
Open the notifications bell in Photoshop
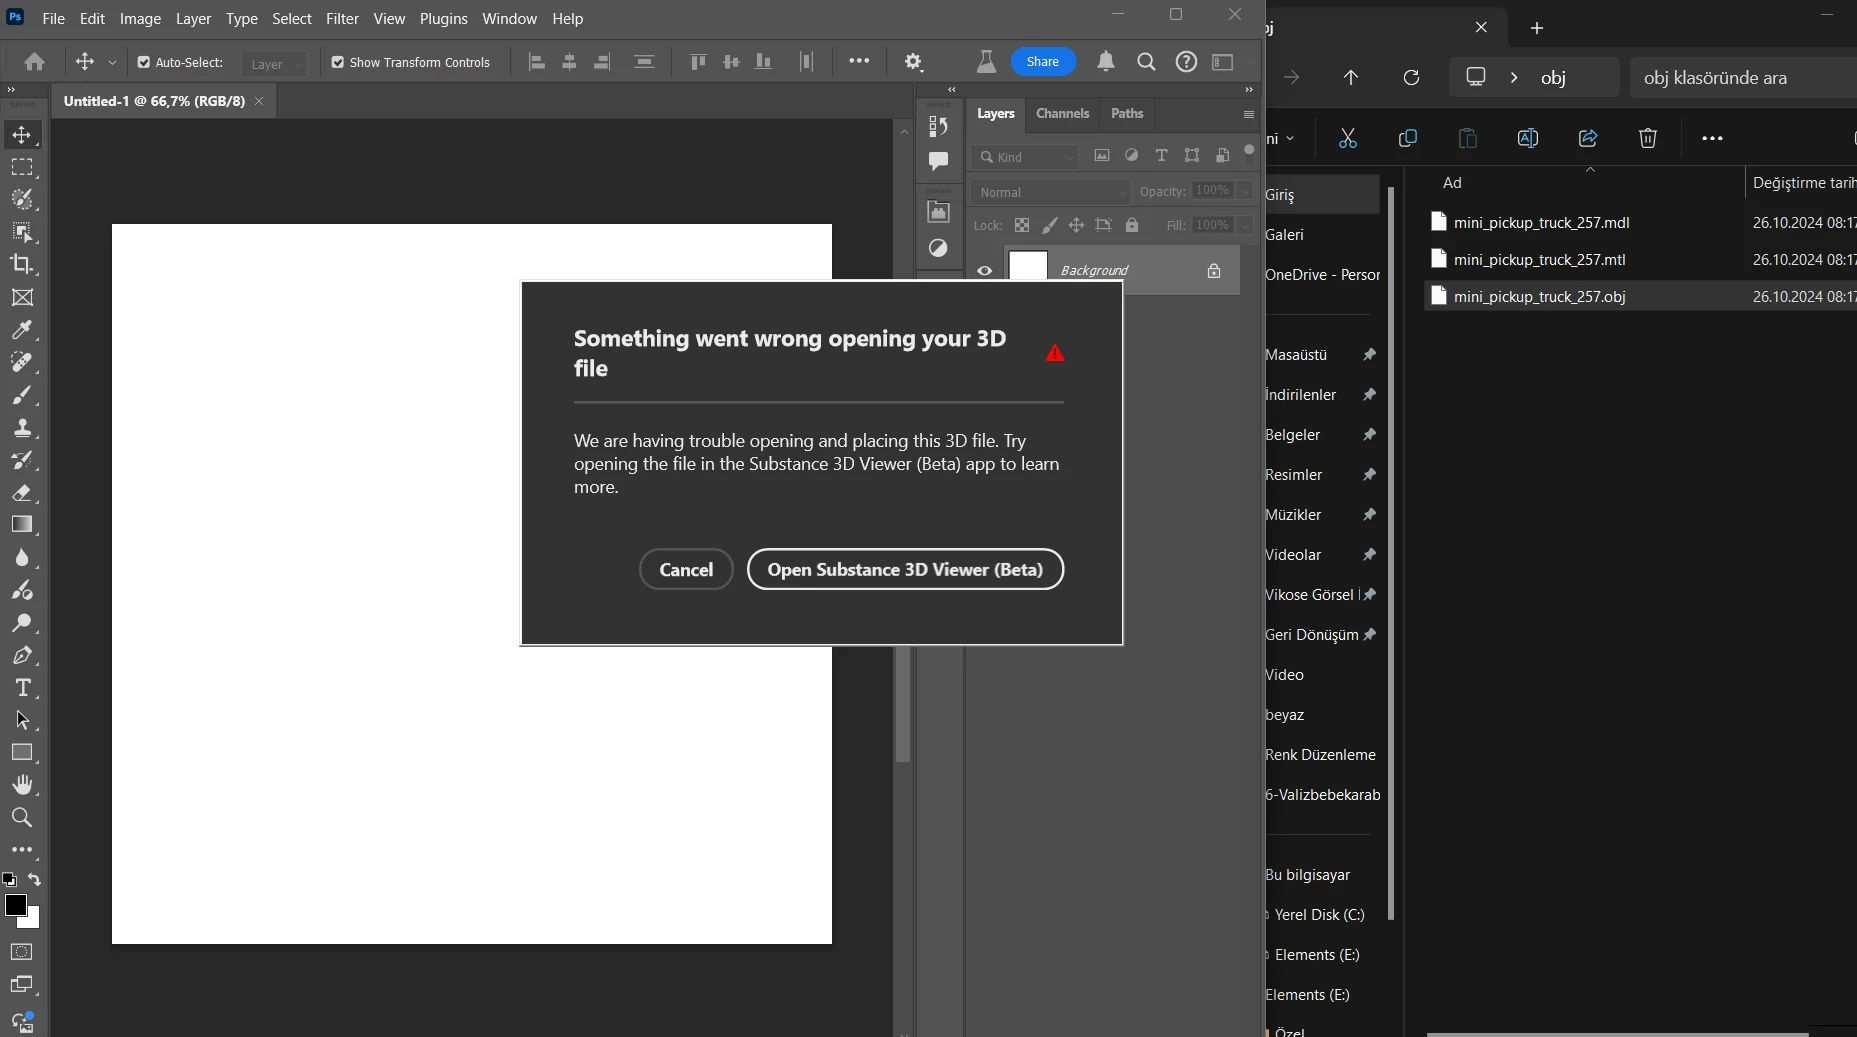pos(1106,62)
